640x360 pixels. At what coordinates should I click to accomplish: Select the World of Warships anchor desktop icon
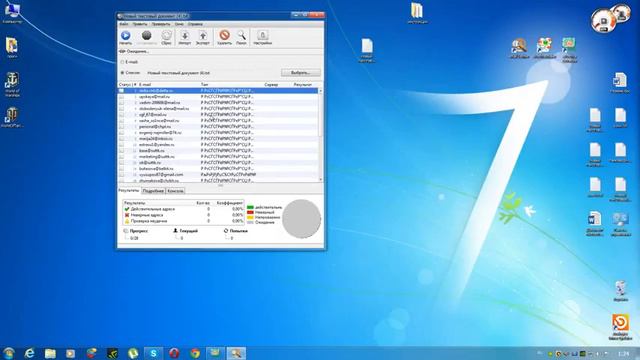(12, 84)
